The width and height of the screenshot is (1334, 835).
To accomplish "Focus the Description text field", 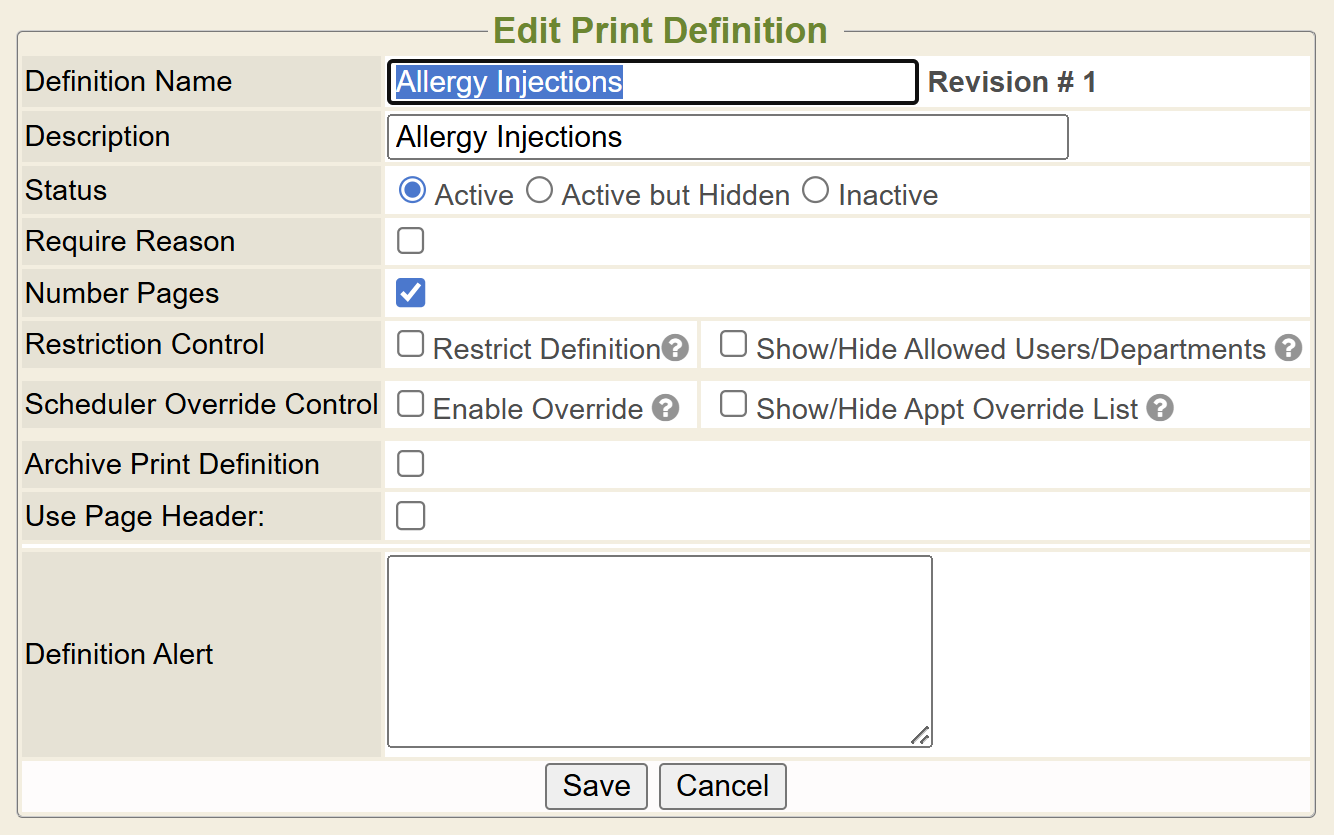I will pyautogui.click(x=727, y=137).
